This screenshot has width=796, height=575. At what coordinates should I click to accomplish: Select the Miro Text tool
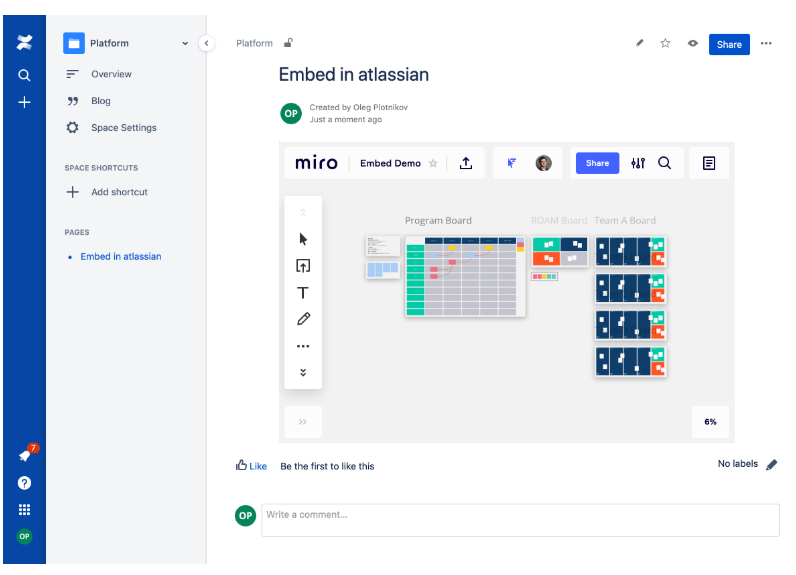pyautogui.click(x=303, y=293)
